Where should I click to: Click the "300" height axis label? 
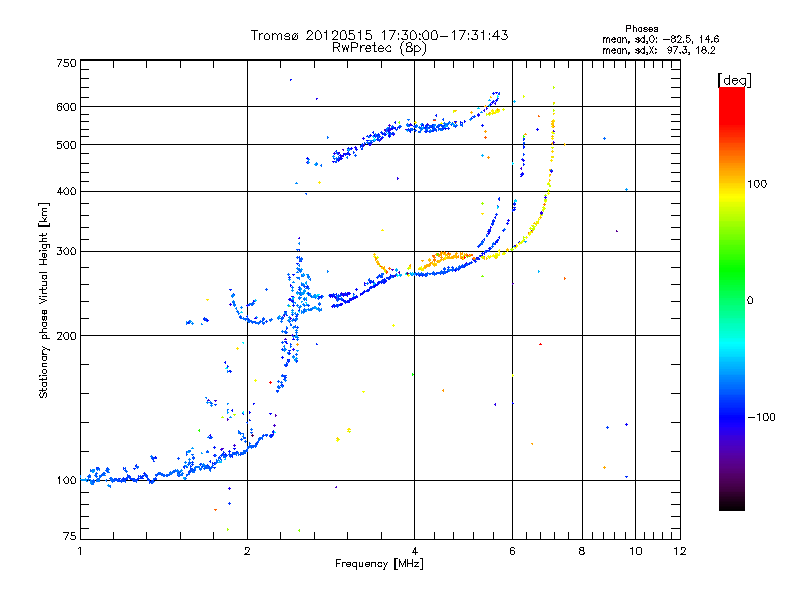66,251
